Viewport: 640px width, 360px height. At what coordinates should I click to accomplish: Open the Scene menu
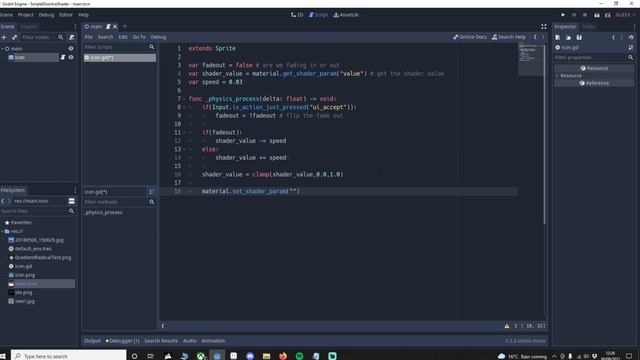pos(6,15)
